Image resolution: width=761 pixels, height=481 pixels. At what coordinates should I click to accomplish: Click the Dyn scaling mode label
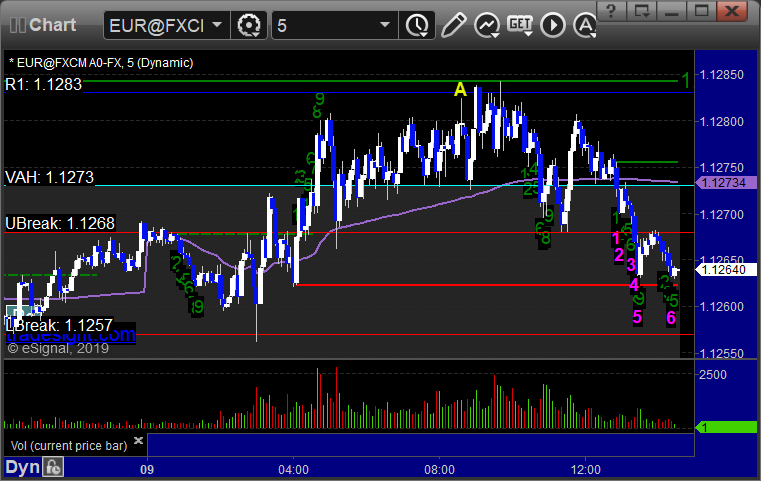22,467
